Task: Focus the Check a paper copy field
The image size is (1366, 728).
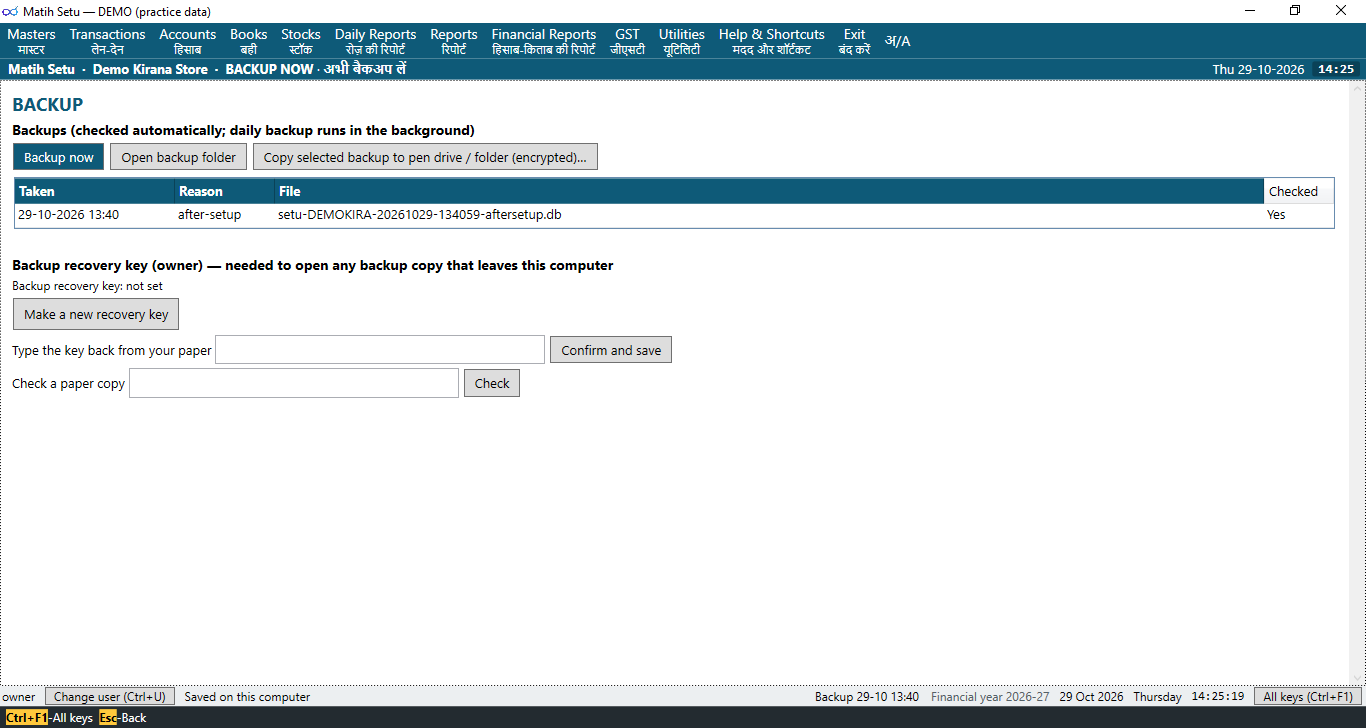Action: point(294,383)
